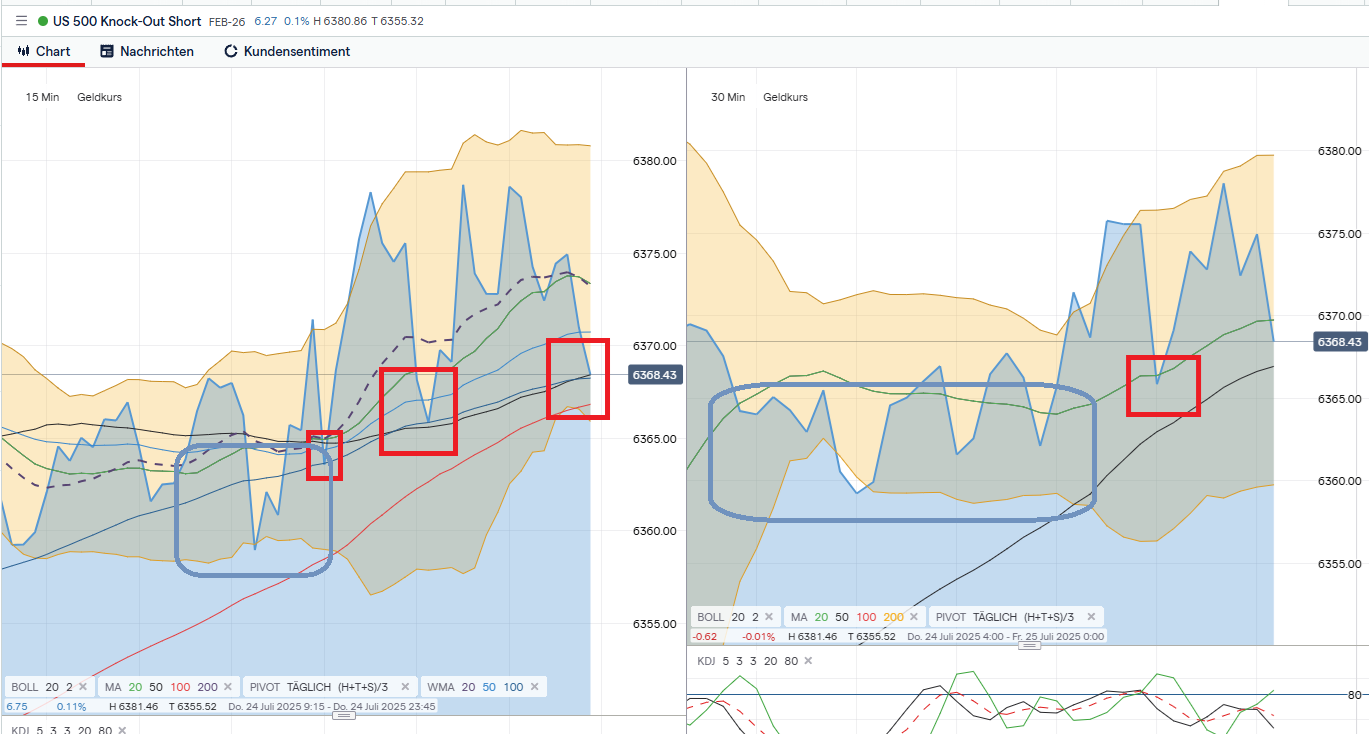Screen dimensions: 1369x734
Task: Click the 6355.00 label on 30 Min axis
Action: pos(1340,564)
